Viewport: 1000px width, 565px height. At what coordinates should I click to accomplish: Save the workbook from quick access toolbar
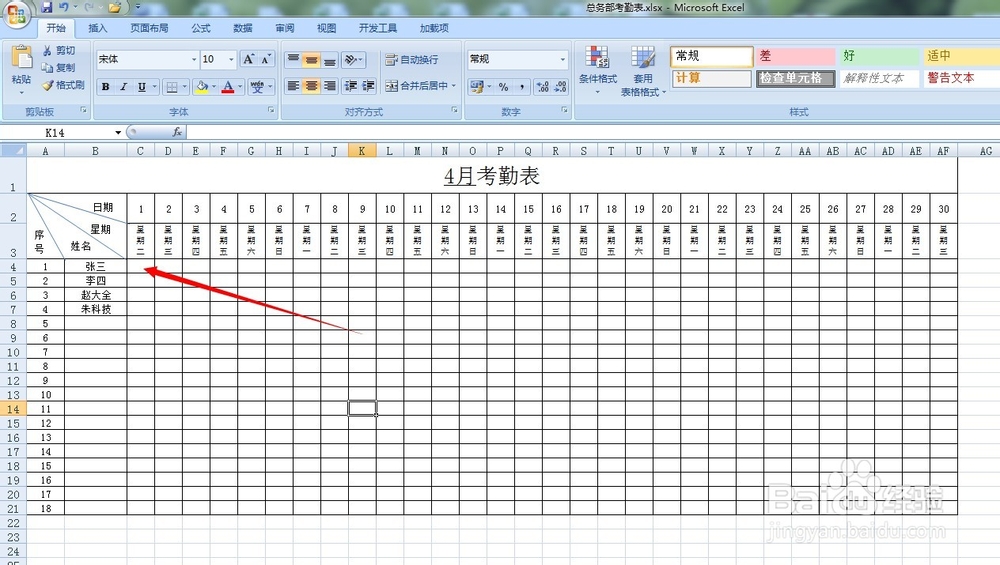(47, 8)
